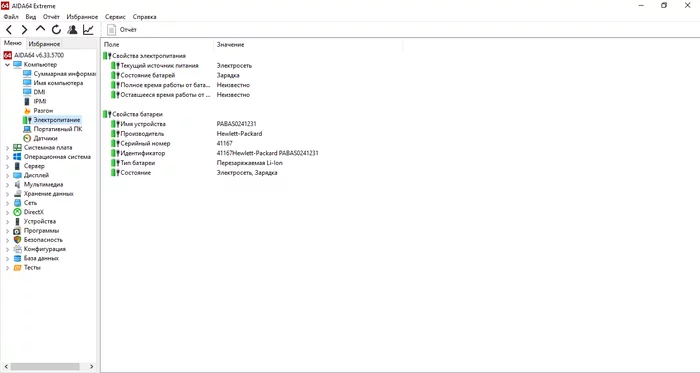Screen dimensions: 700x373
Task: Open the Вид menu
Action: coord(31,17)
